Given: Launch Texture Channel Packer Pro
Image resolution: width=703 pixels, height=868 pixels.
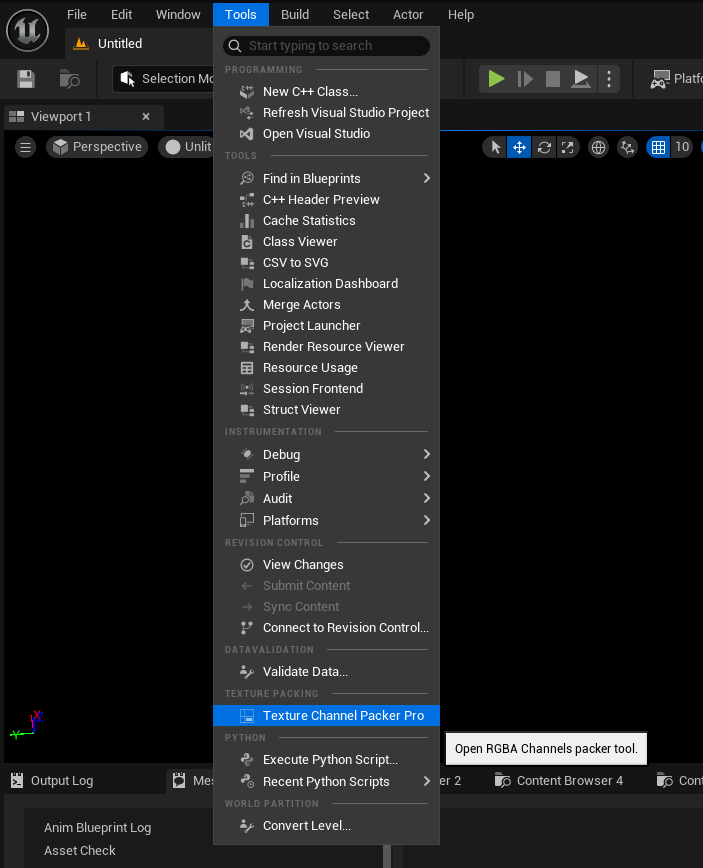Looking at the screenshot, I should tap(327, 716).
